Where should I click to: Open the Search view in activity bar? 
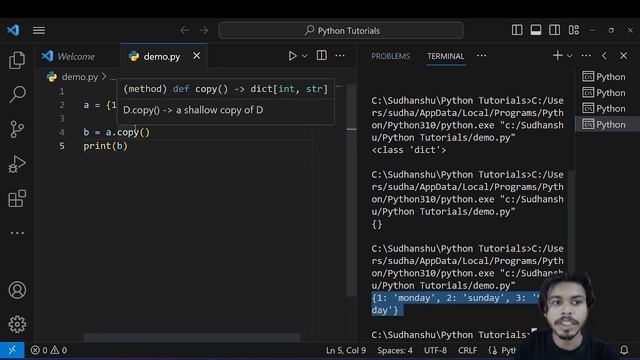click(x=17, y=94)
